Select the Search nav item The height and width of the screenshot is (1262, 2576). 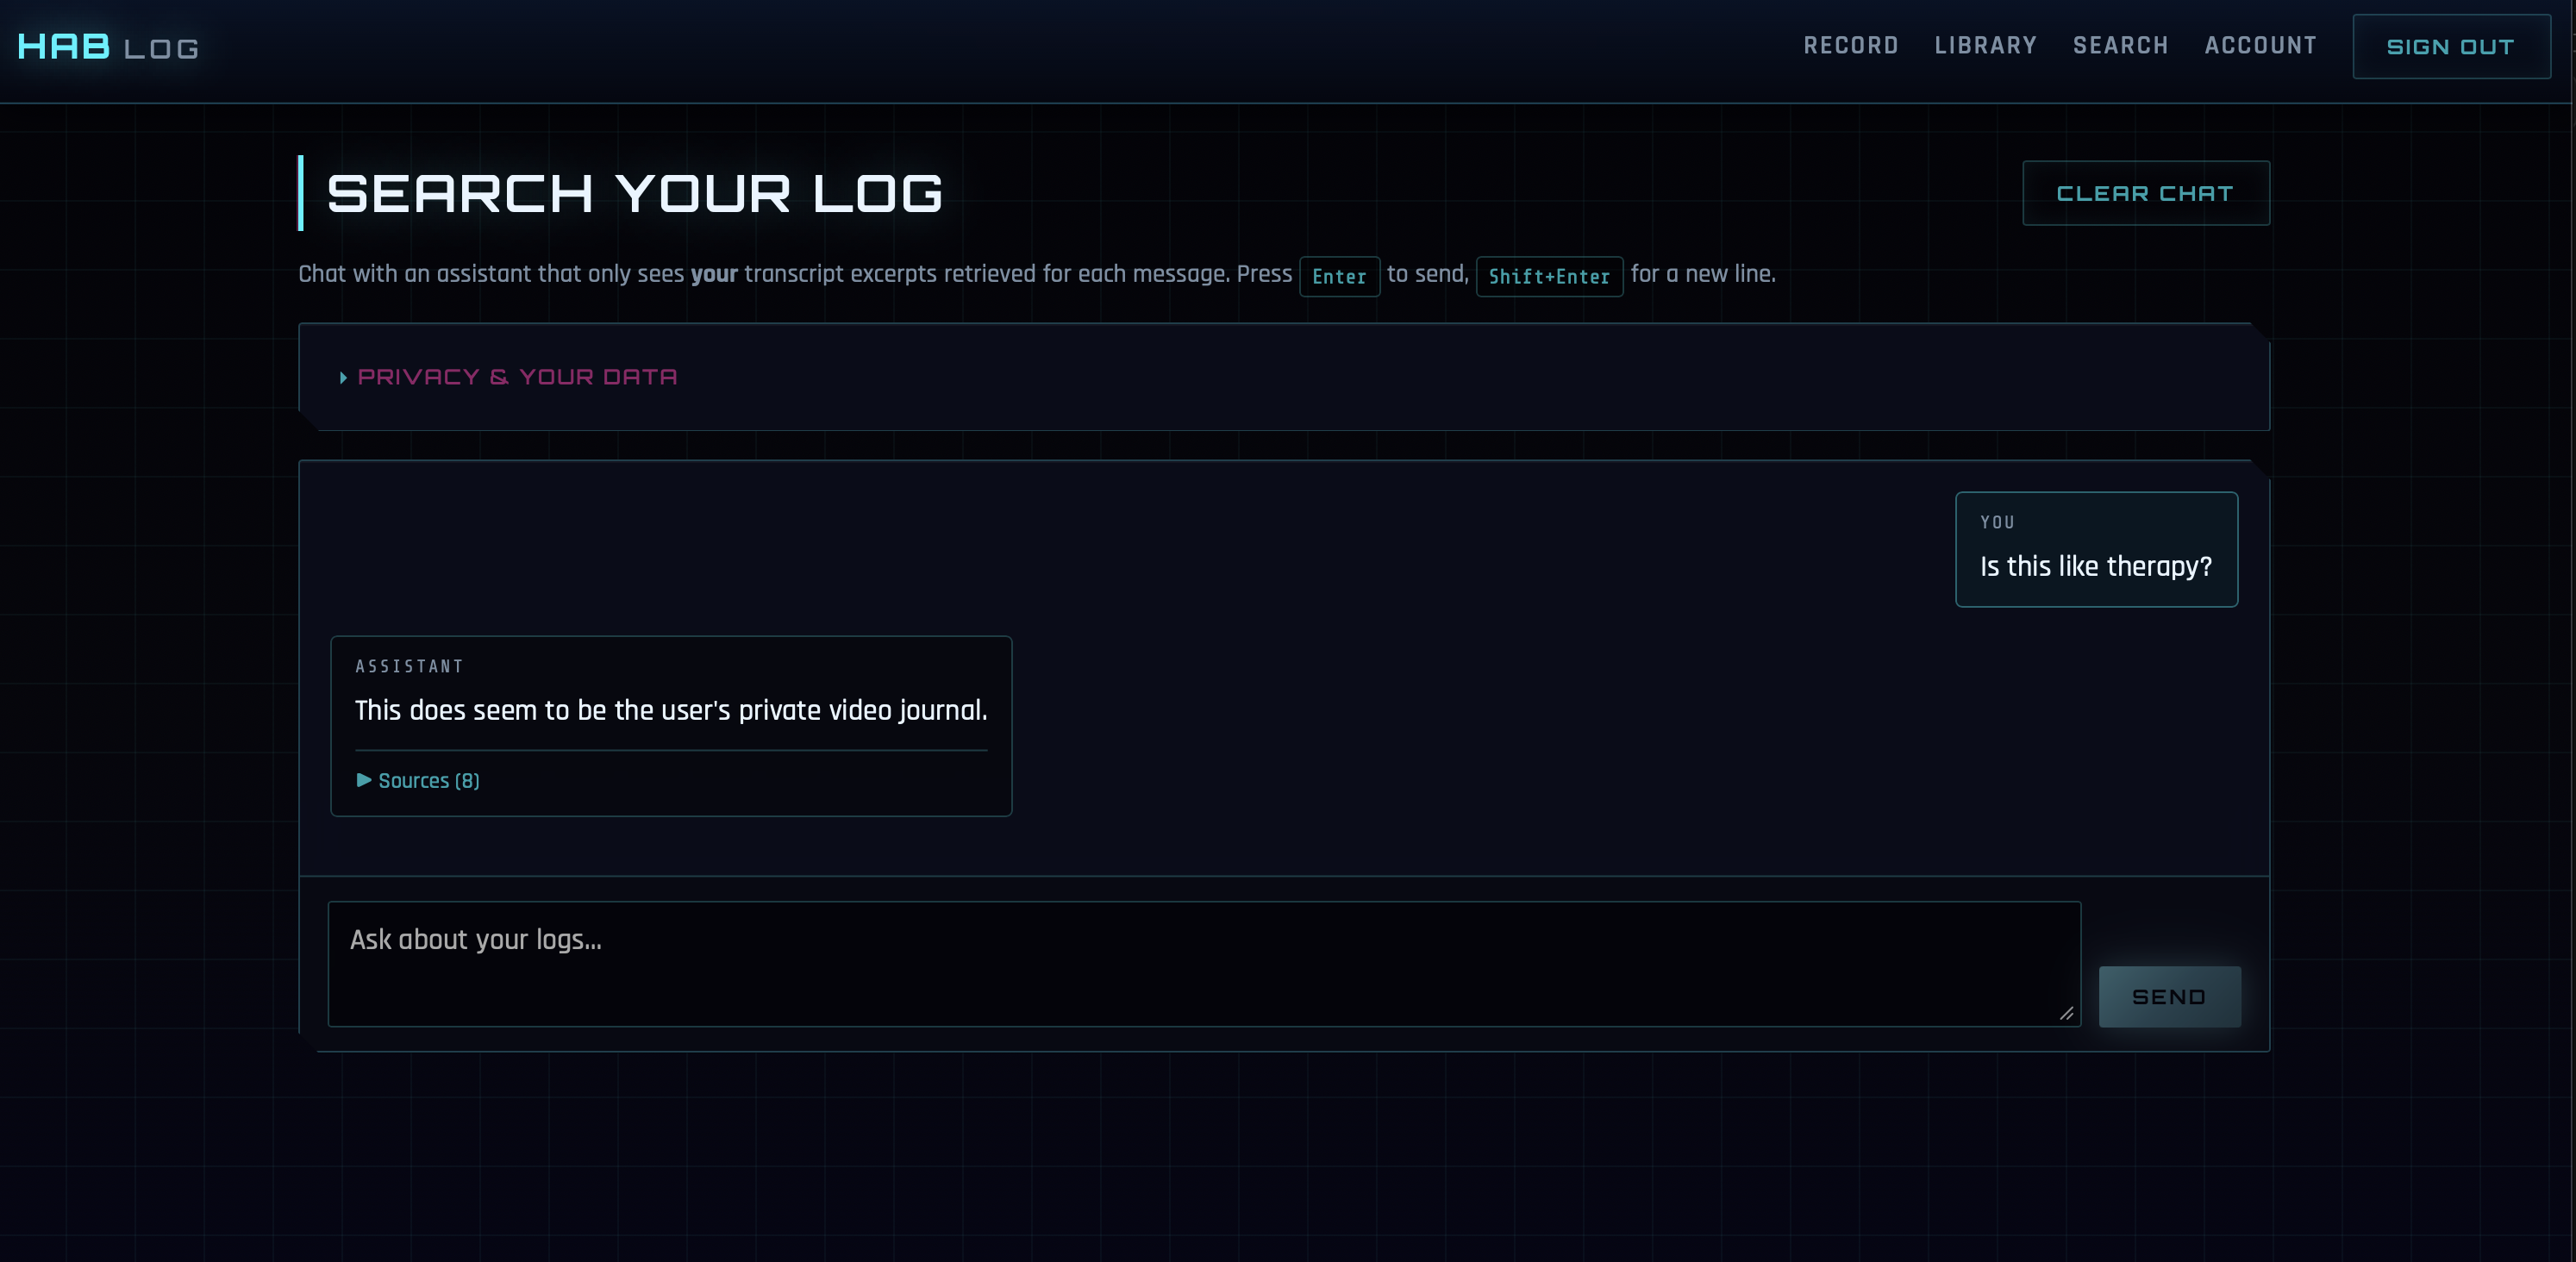tap(2121, 45)
